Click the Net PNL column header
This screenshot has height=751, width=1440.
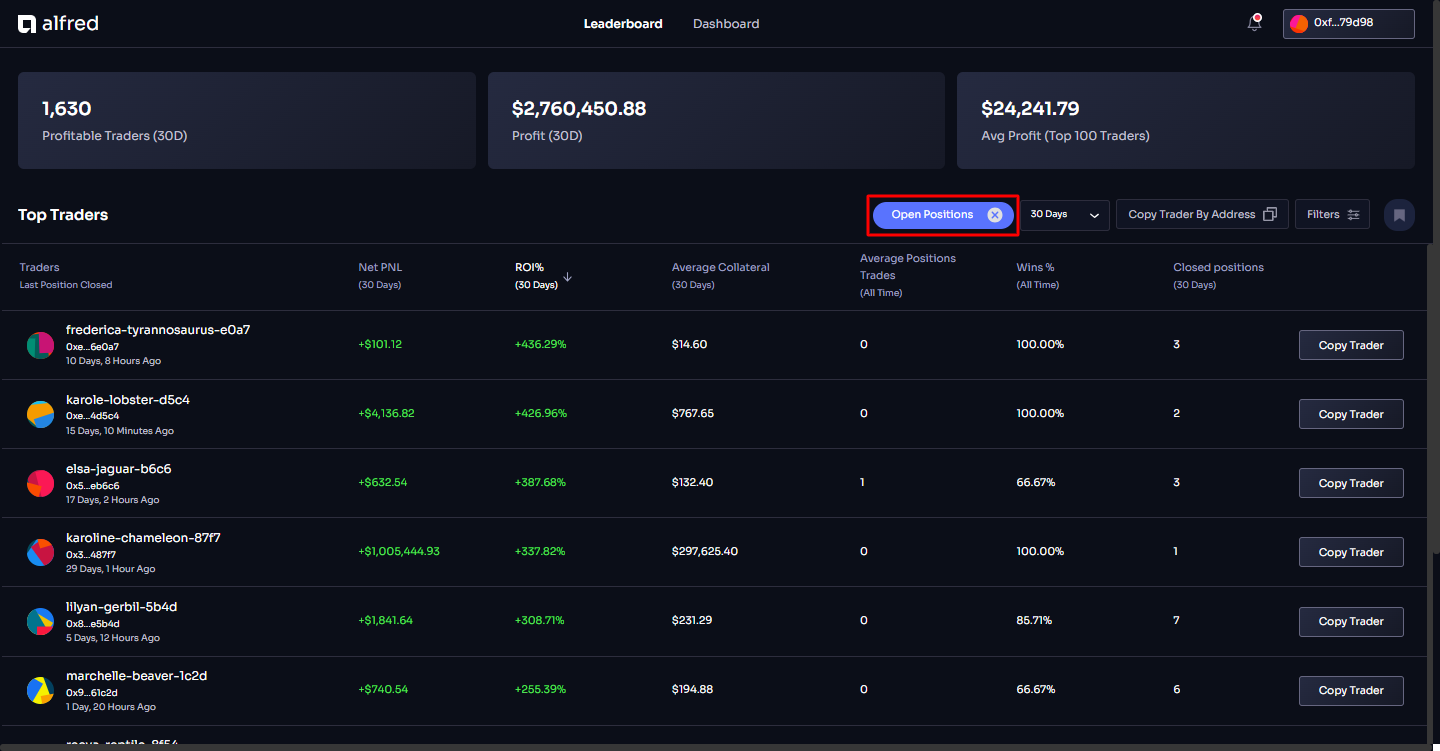coord(380,267)
